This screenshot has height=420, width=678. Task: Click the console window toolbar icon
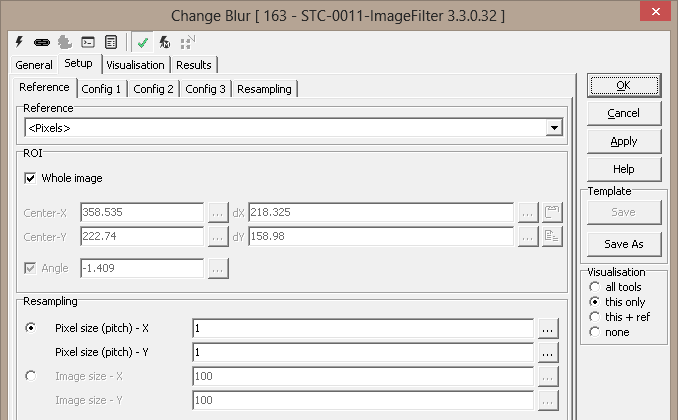pos(88,43)
